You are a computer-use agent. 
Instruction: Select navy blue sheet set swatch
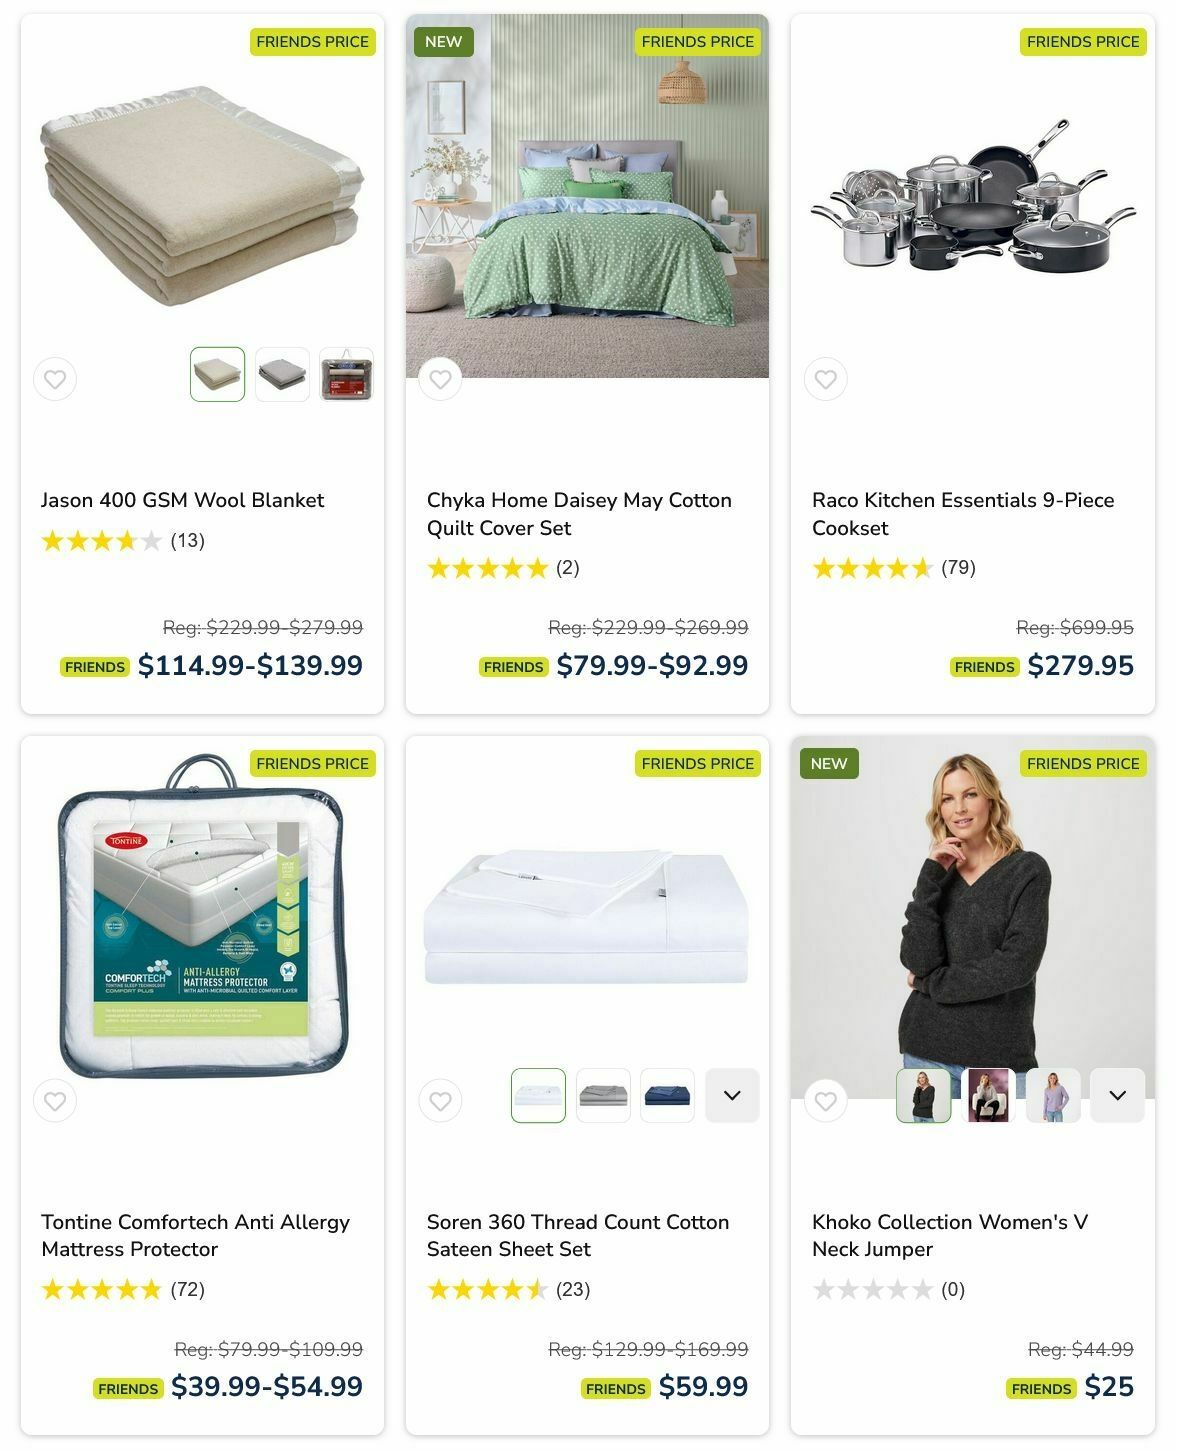(x=667, y=1095)
